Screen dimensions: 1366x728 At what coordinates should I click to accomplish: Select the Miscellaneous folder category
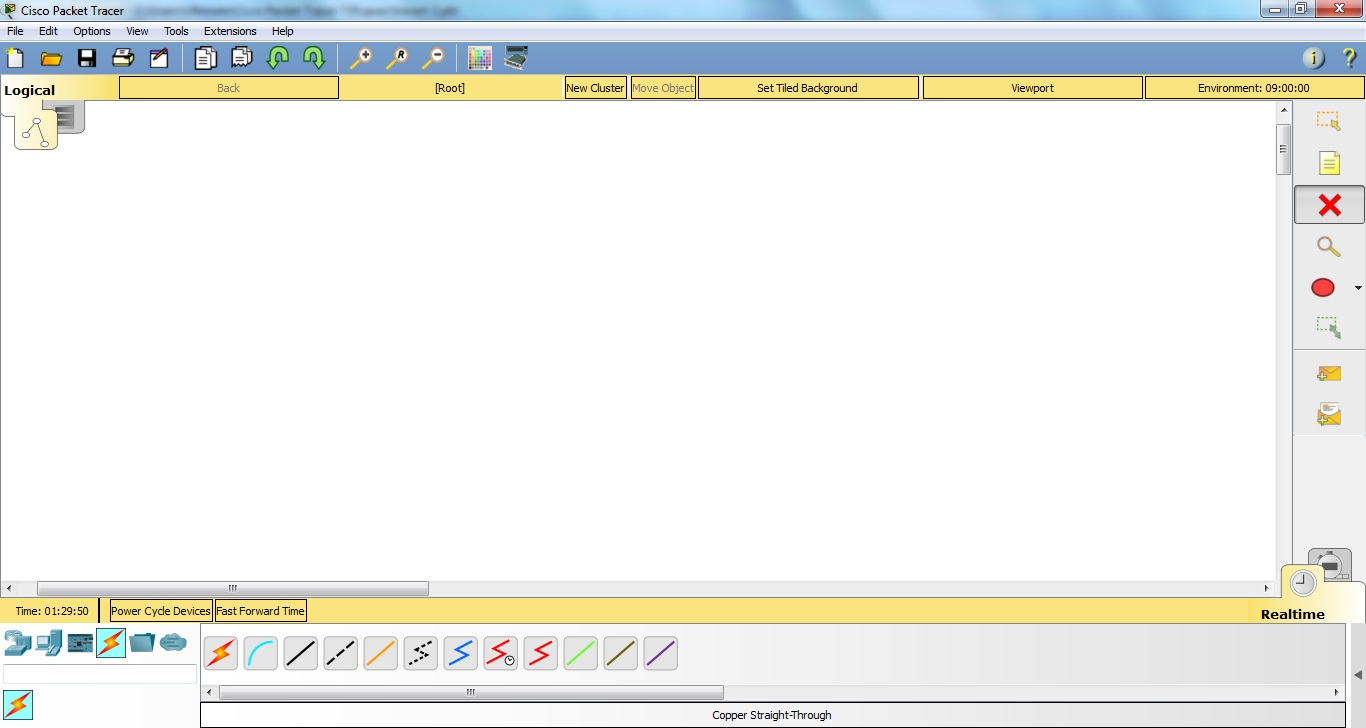142,643
